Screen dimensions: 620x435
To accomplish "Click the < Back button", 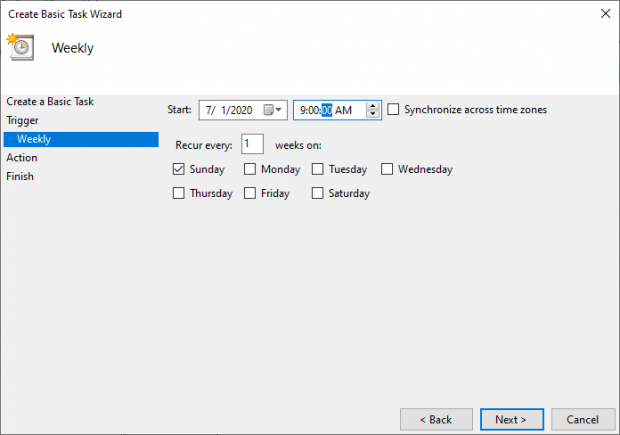I will coord(436,419).
